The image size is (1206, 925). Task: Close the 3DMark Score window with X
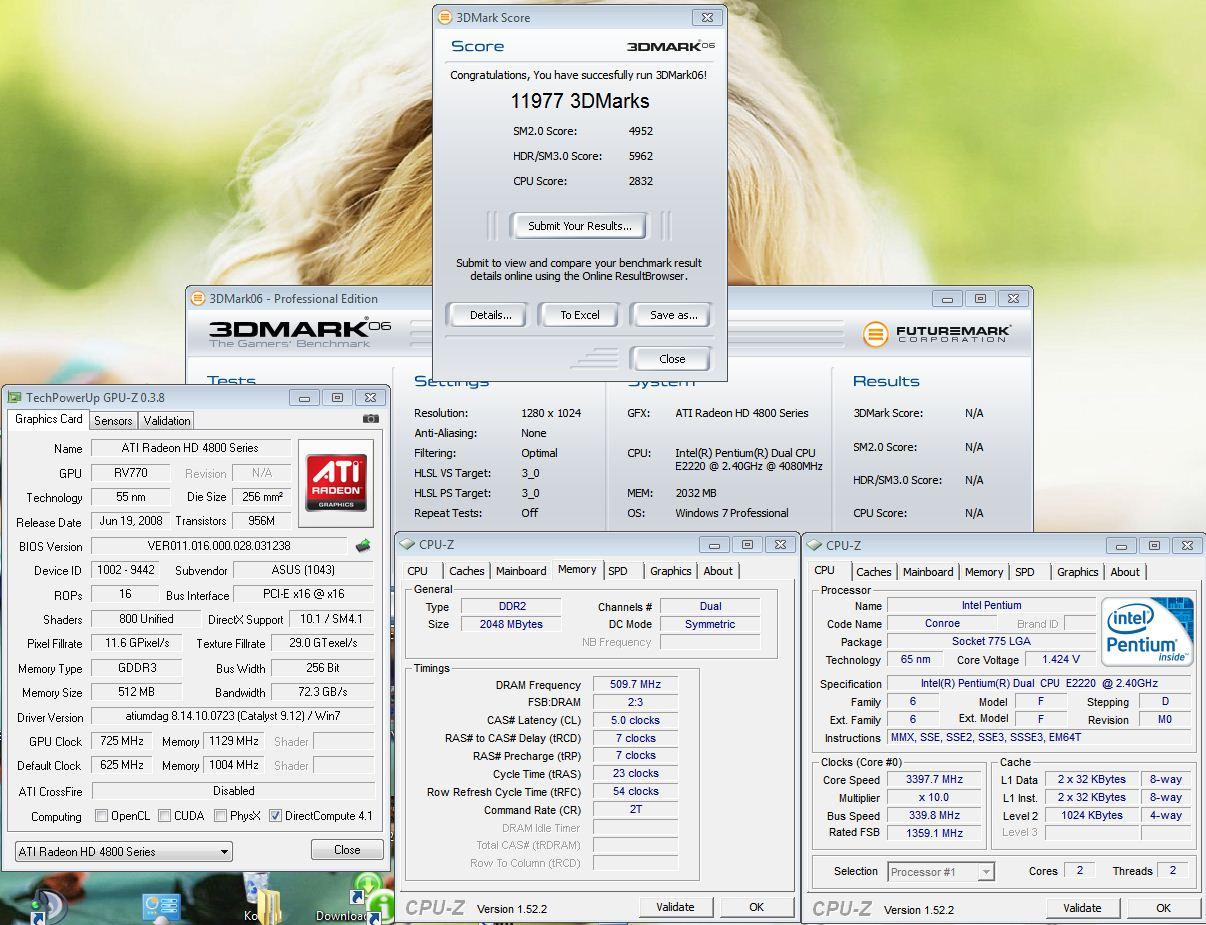(707, 17)
